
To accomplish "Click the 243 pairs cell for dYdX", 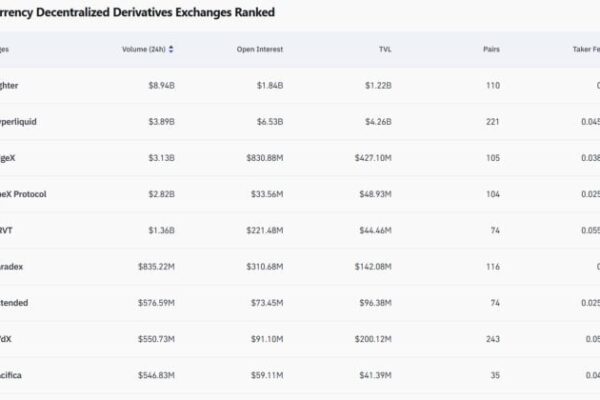I will [x=492, y=339].
